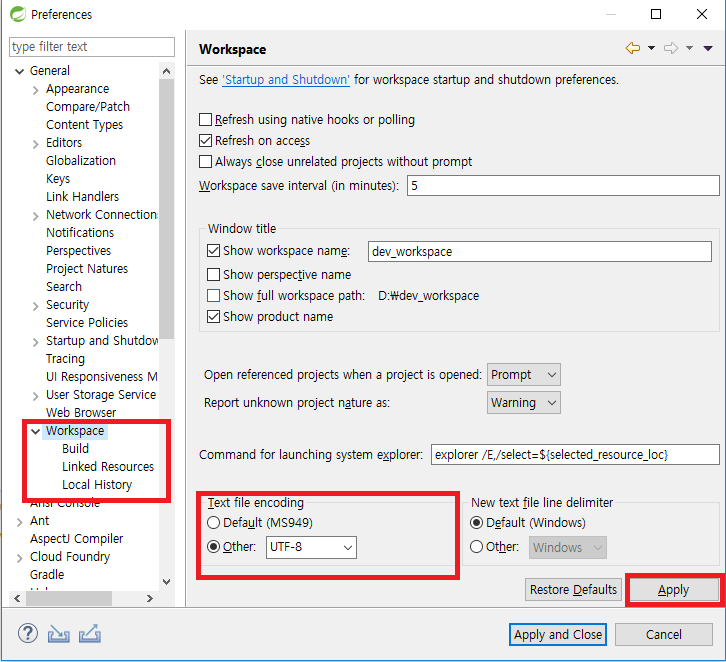
Task: Click the export preferences icon
Action: coord(89,634)
